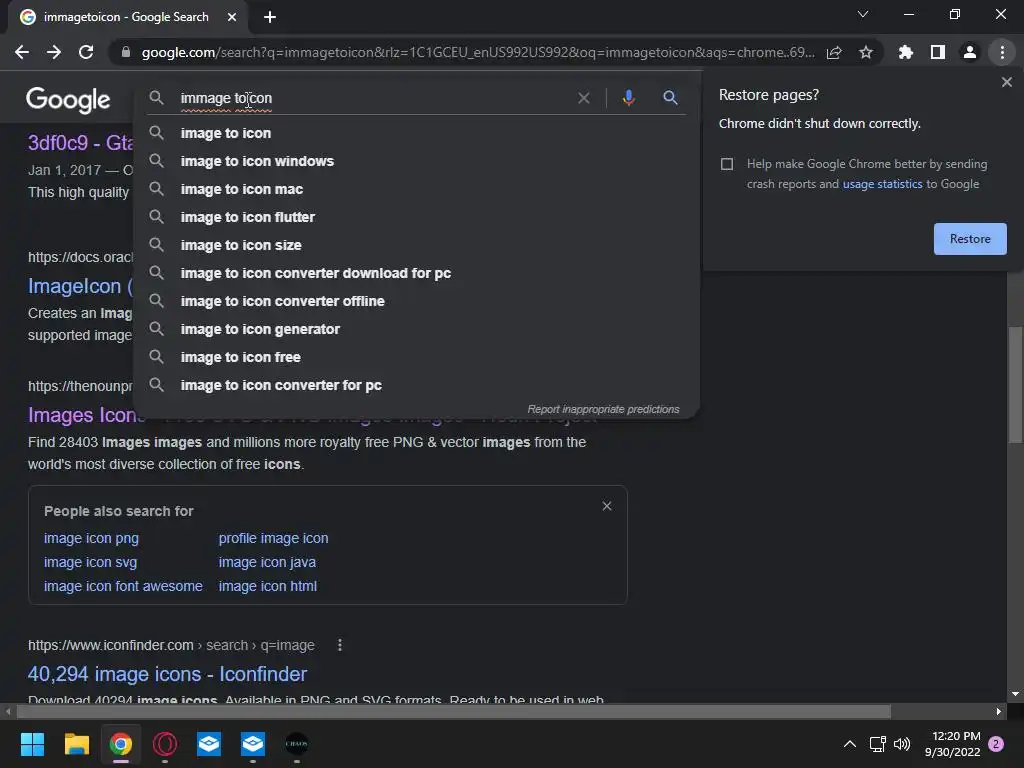Share this page from address bar
1024x768 pixels.
coord(834,52)
